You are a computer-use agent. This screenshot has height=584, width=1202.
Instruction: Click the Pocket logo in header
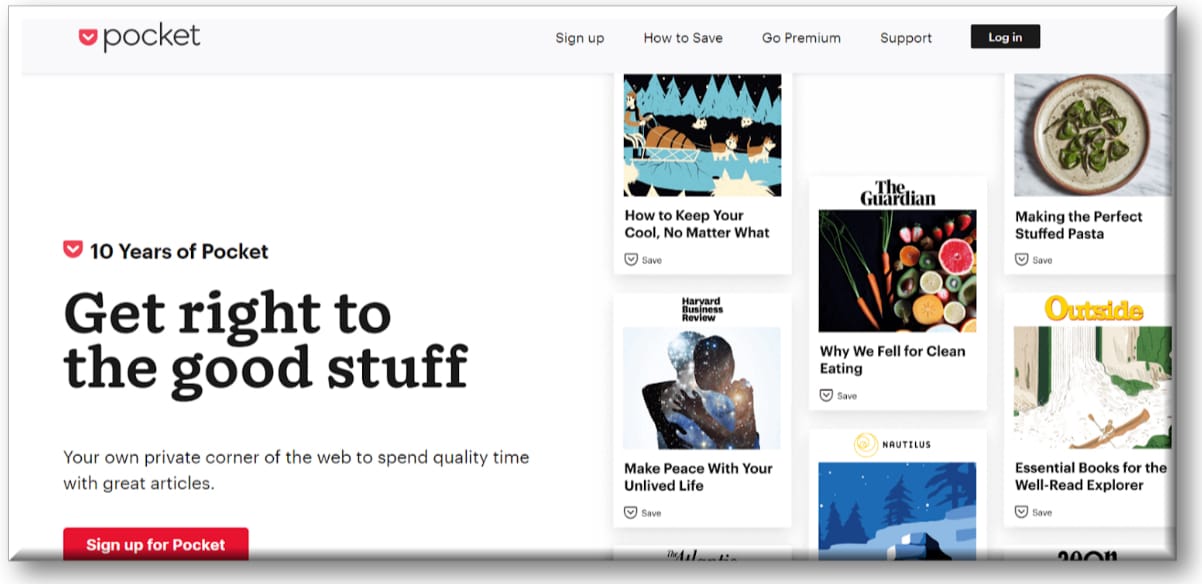coord(139,37)
